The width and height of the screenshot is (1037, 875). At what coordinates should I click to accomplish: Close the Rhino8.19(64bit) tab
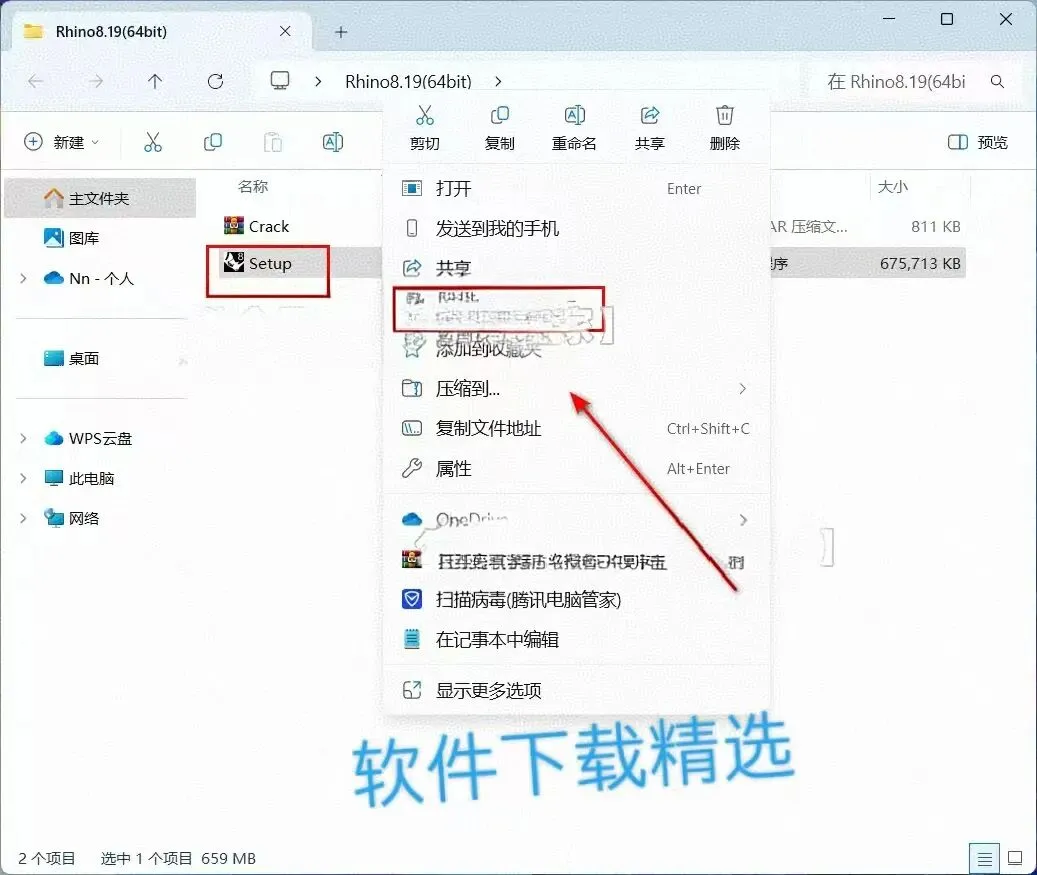(x=285, y=31)
